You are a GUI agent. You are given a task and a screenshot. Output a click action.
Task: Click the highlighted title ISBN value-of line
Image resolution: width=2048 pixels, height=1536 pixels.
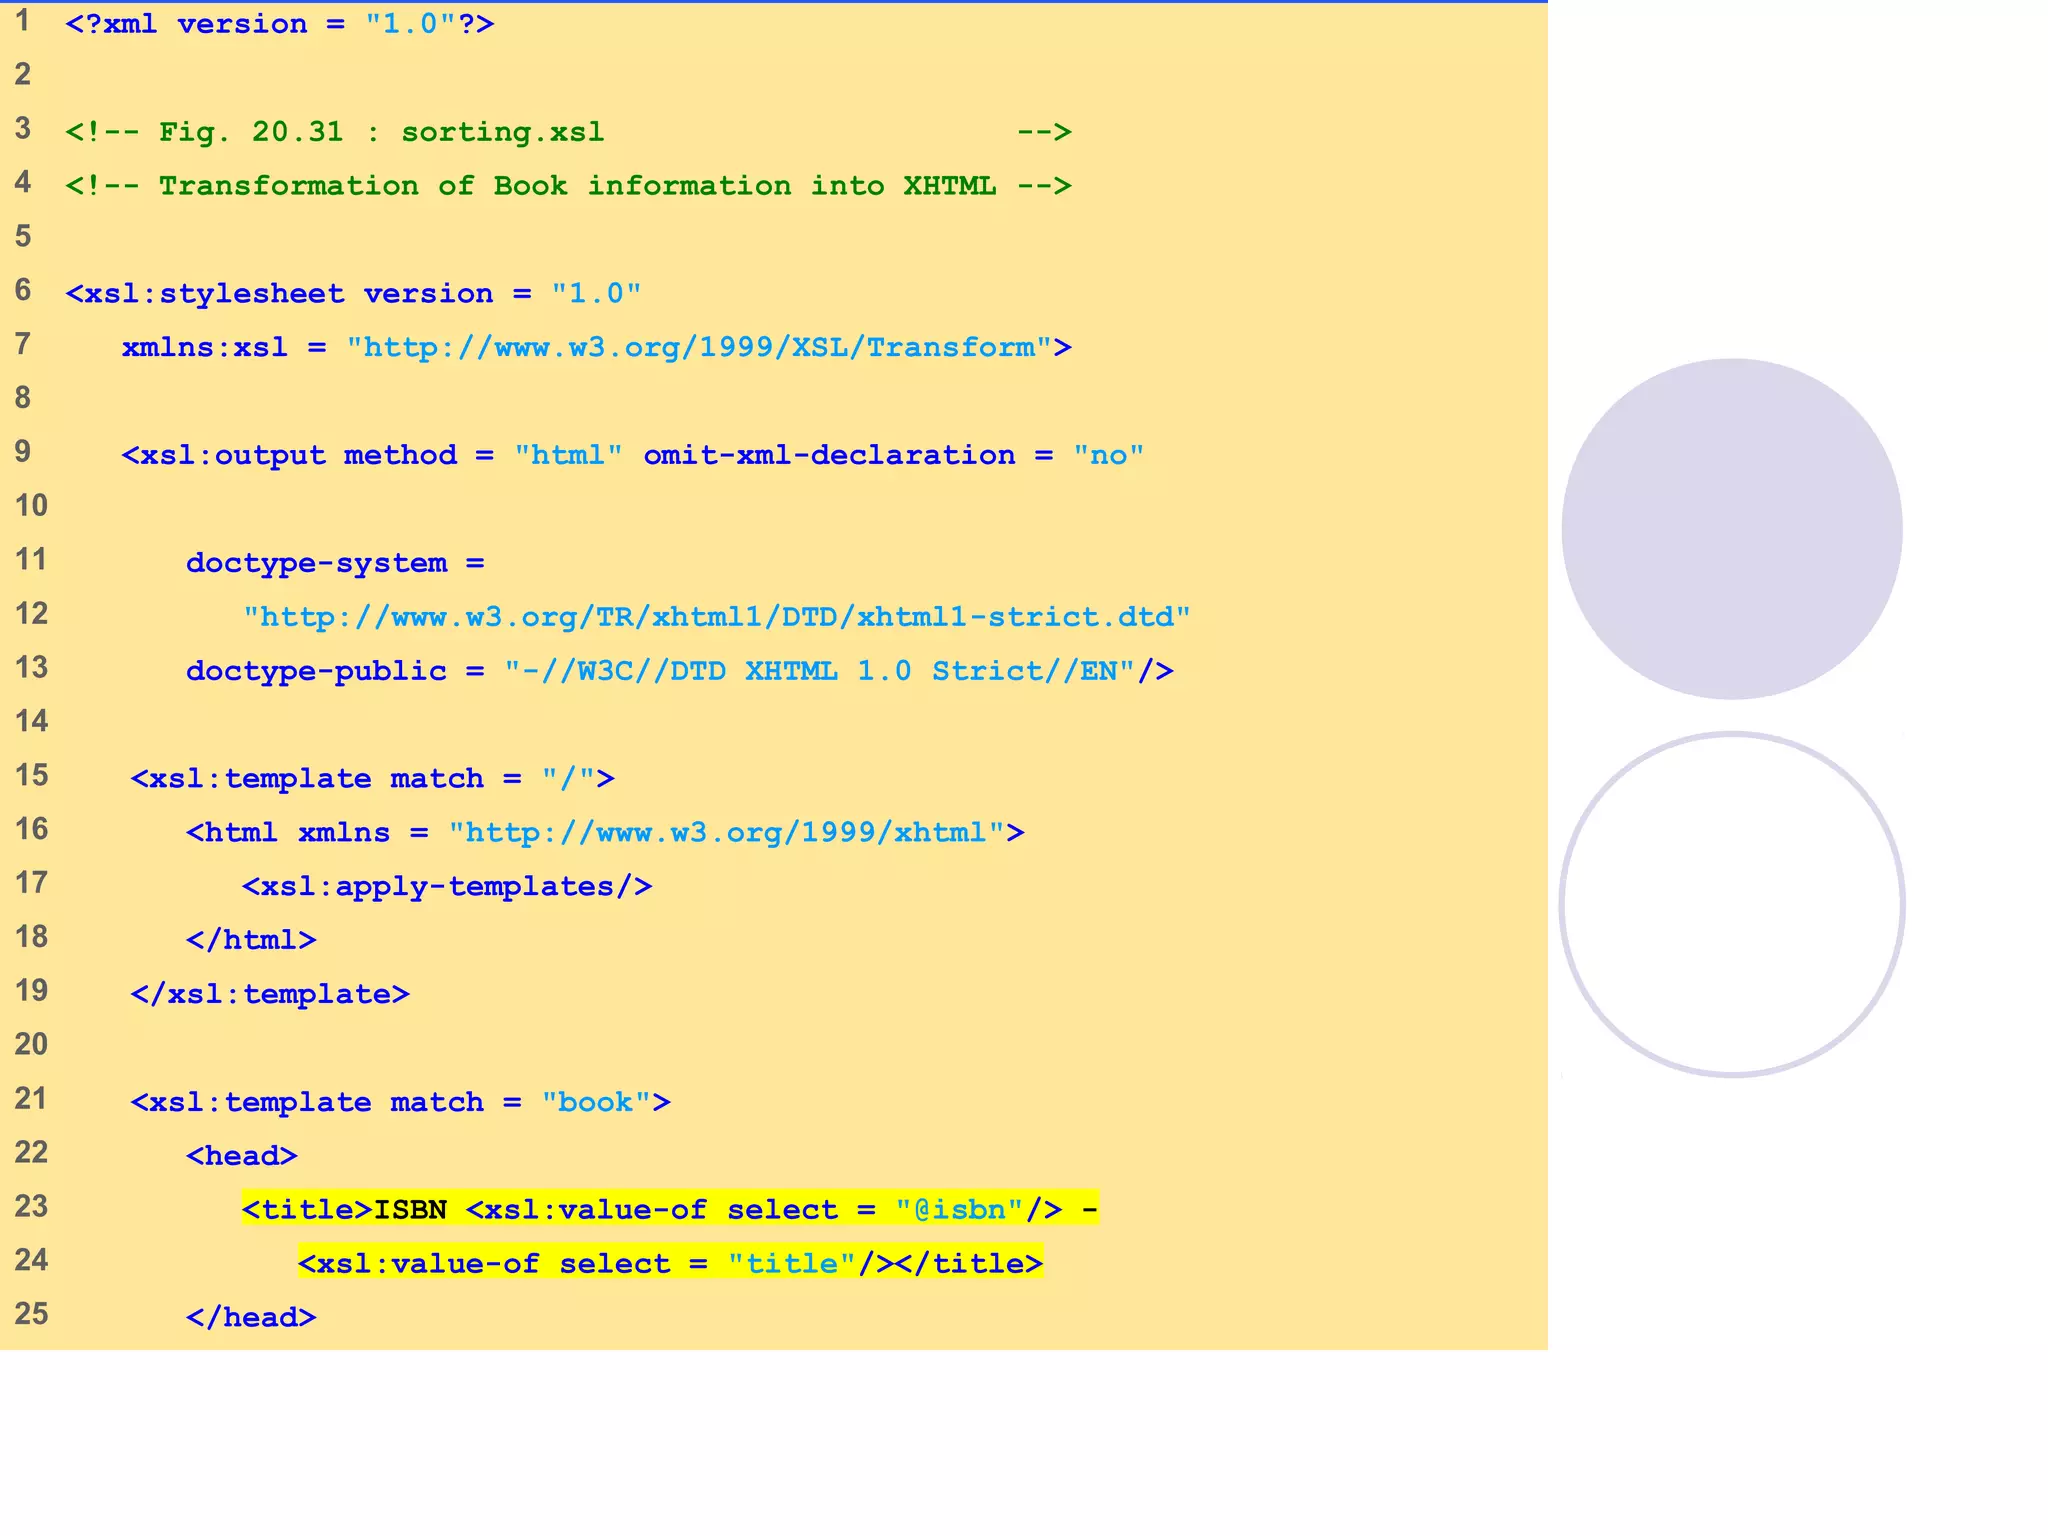[x=670, y=1210]
